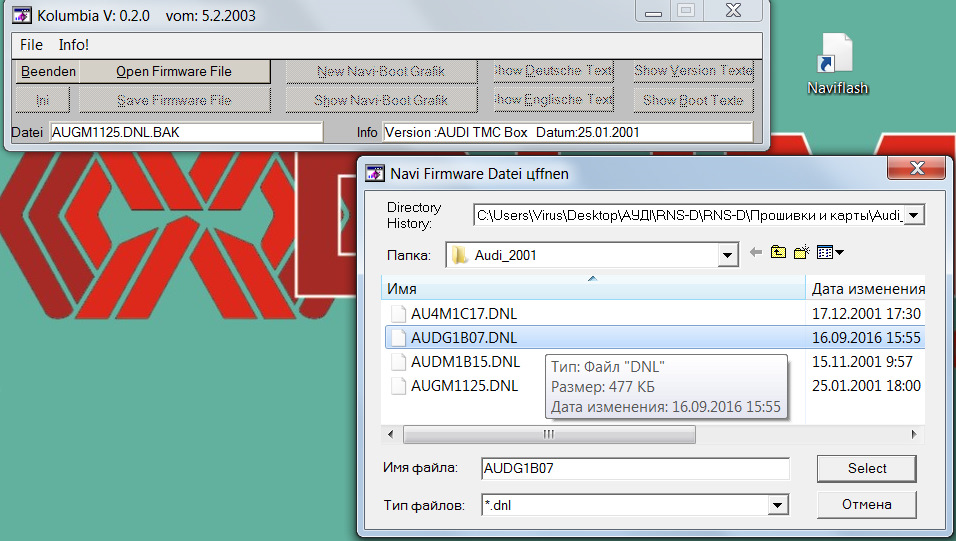The image size is (956, 541).
Task: Click the horizontal scrollbar thumb in file list
Action: [x=549, y=434]
